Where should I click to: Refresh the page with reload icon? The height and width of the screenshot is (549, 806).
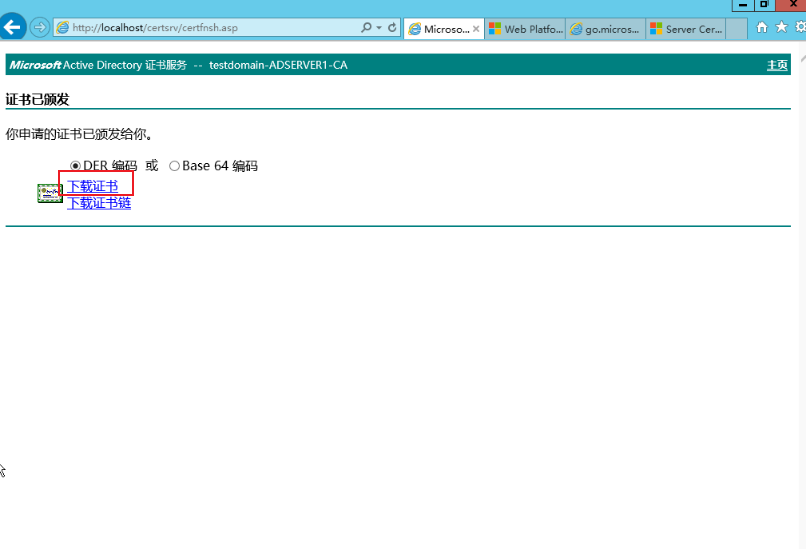392,28
